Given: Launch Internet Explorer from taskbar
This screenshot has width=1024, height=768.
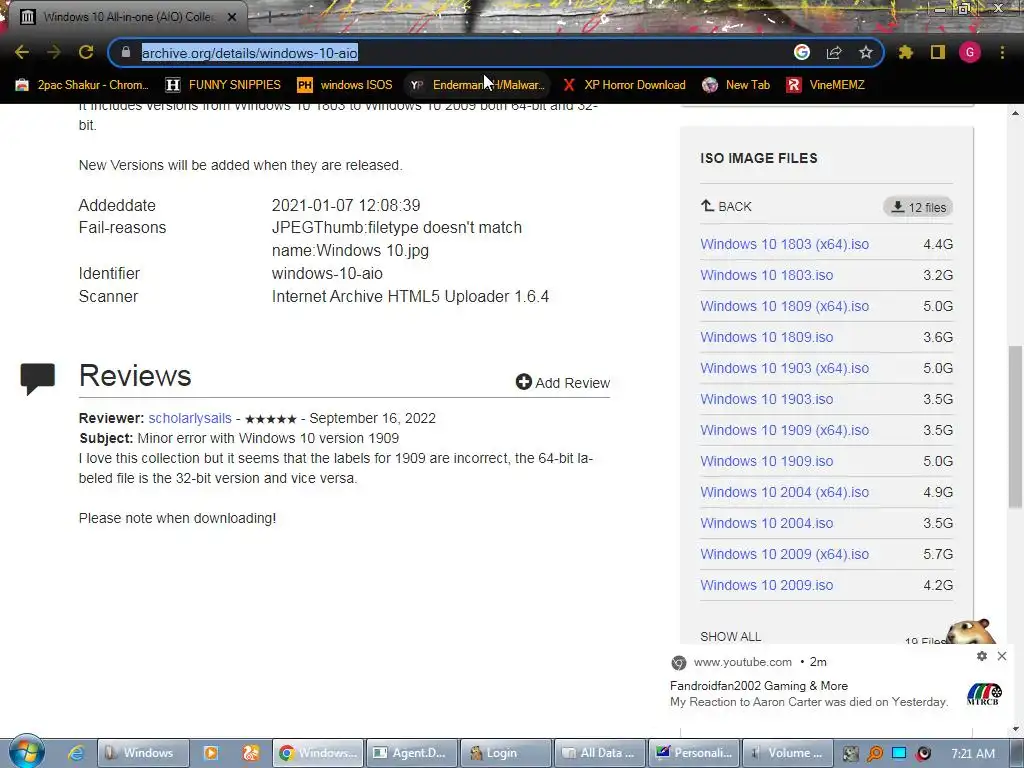Looking at the screenshot, I should coord(76,753).
